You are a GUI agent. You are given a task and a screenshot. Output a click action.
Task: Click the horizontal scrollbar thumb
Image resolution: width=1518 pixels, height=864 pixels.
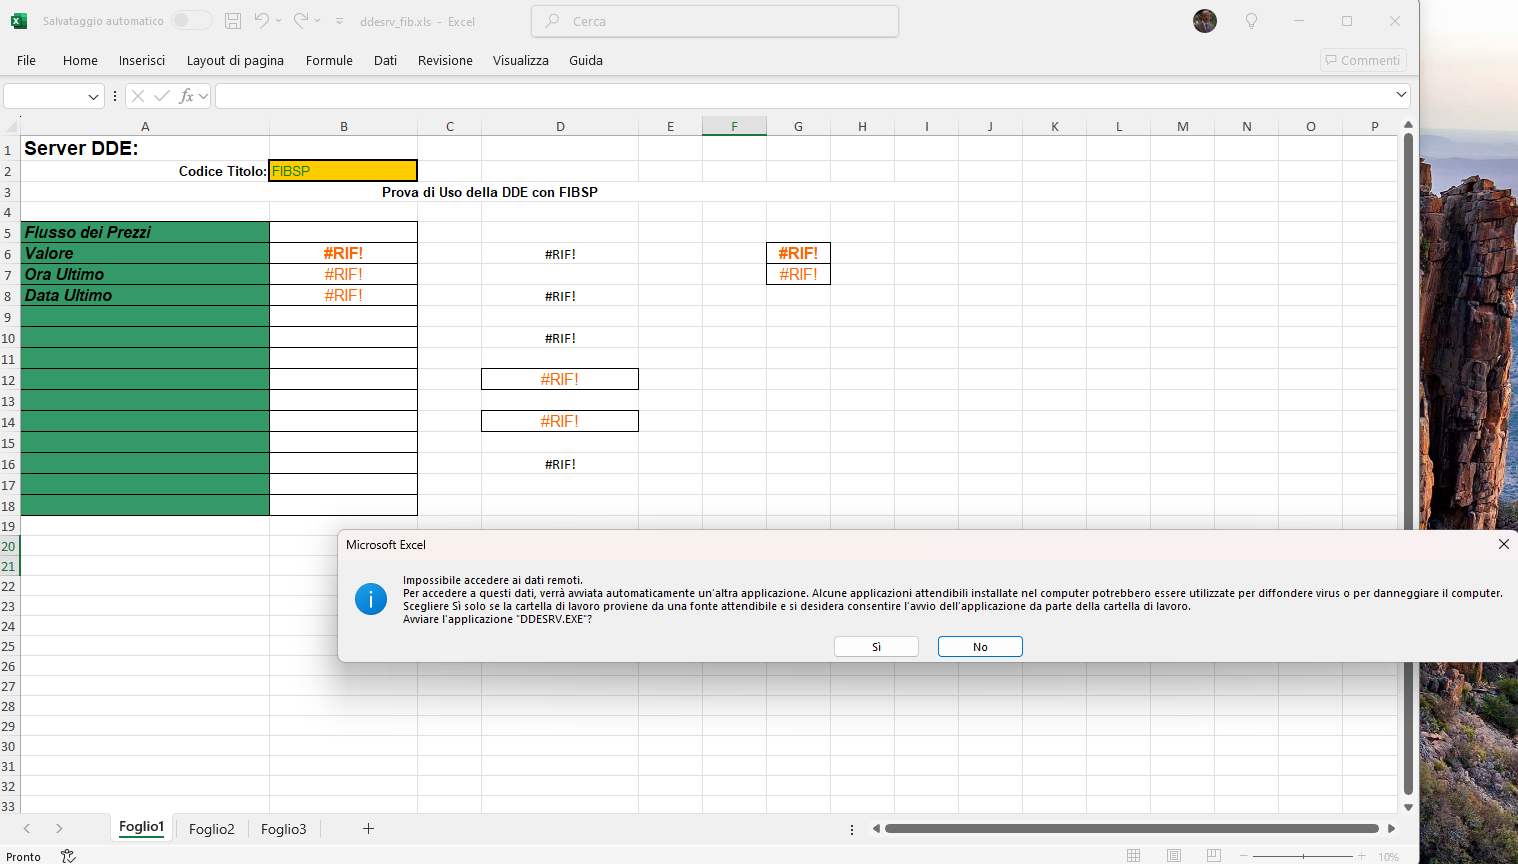pyautogui.click(x=1132, y=828)
